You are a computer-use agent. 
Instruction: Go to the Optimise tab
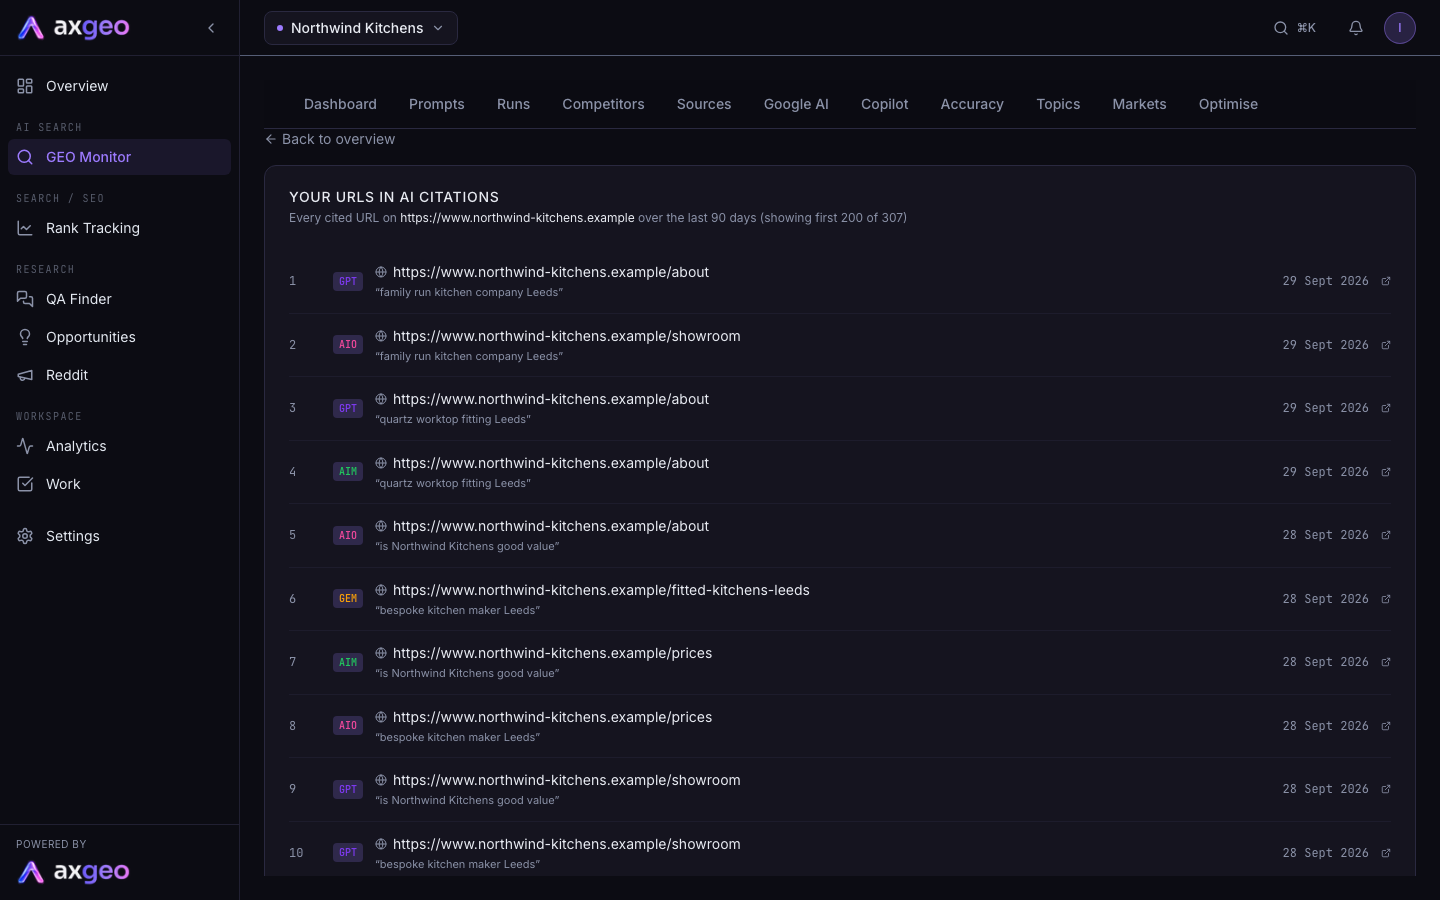1228,104
